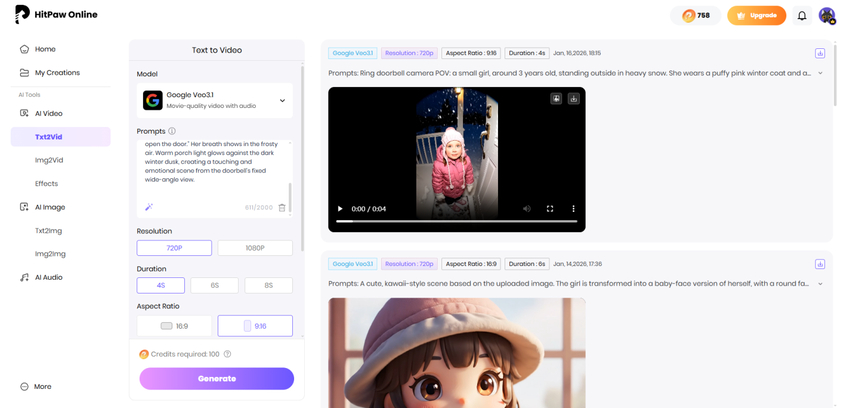
Task: Click the HitPaw Online logo
Action: 56,15
